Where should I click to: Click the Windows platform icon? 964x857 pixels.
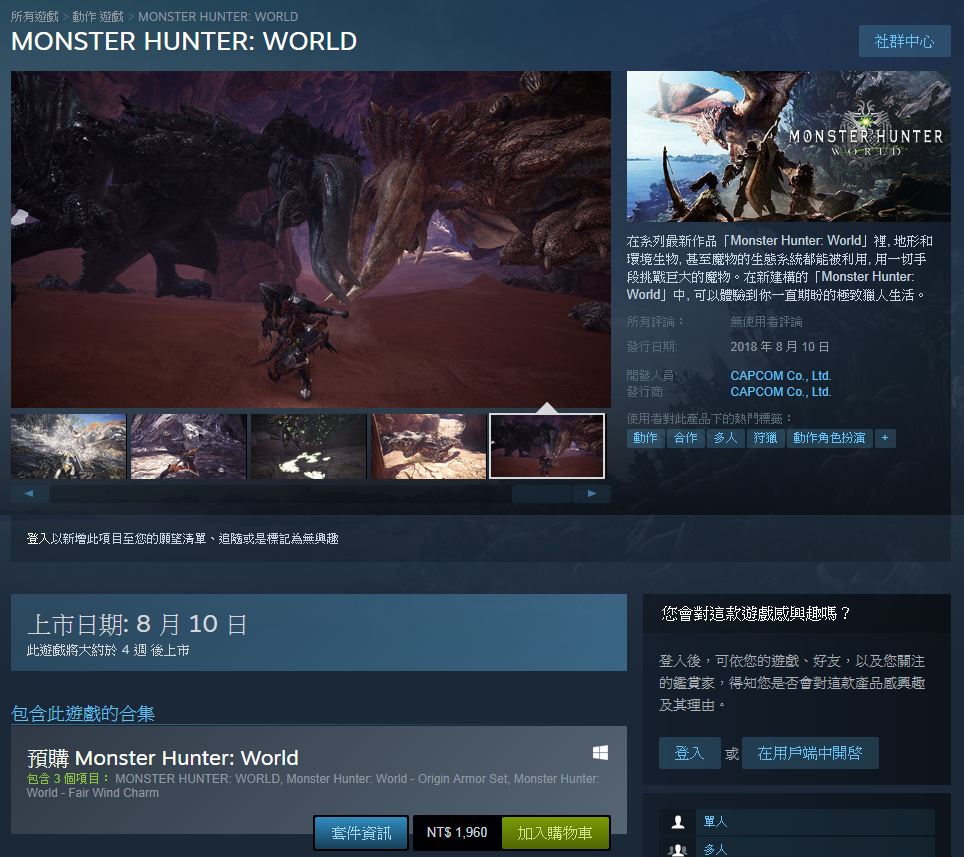(600, 753)
